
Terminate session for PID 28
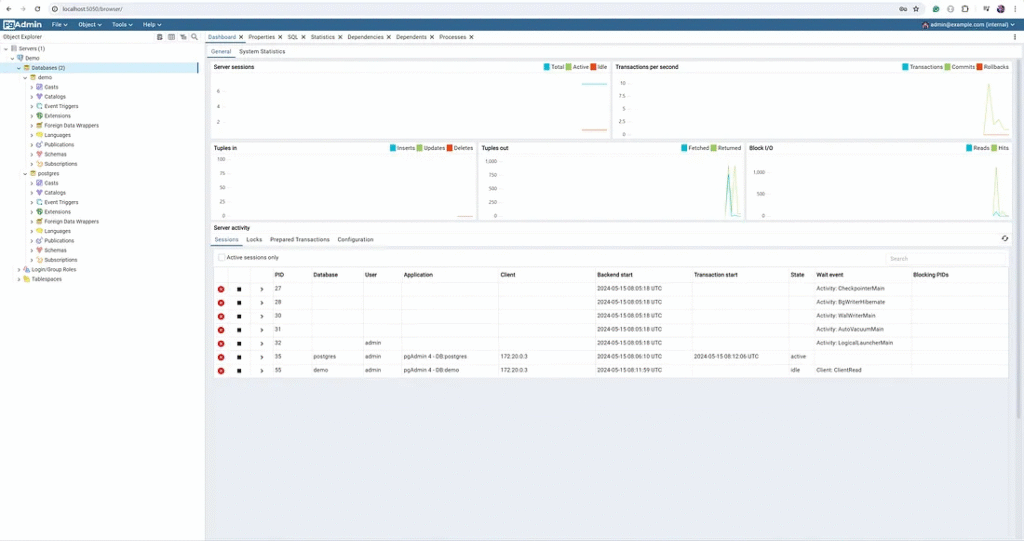click(221, 303)
